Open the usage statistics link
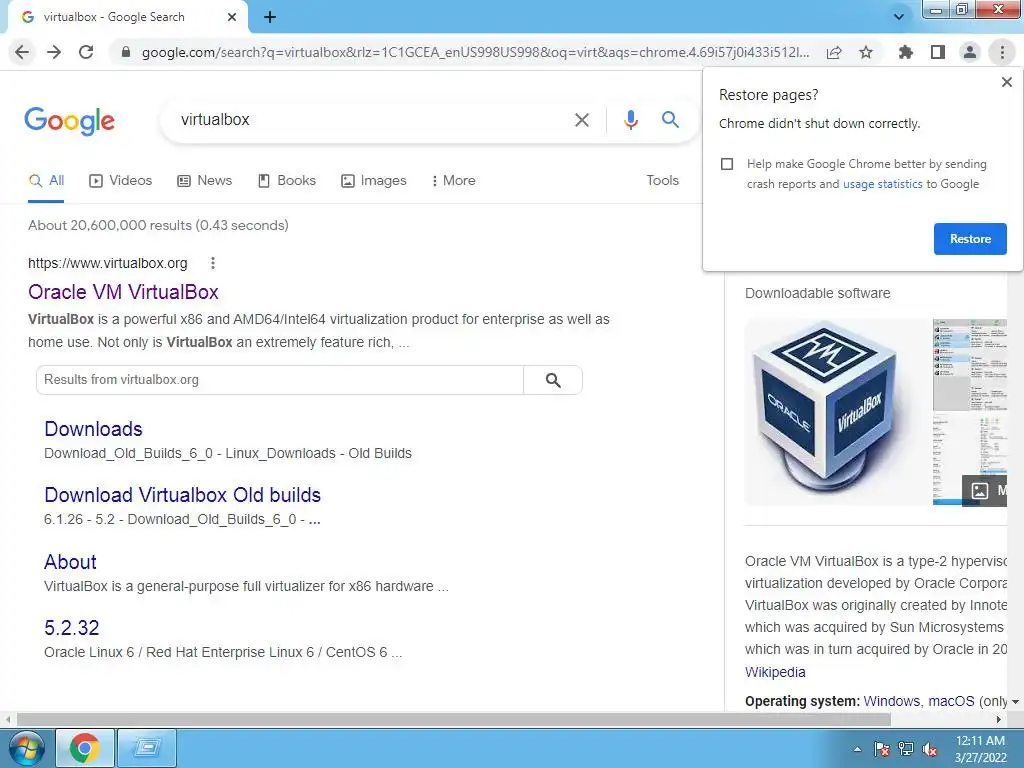Image resolution: width=1024 pixels, height=768 pixels. 882,184
